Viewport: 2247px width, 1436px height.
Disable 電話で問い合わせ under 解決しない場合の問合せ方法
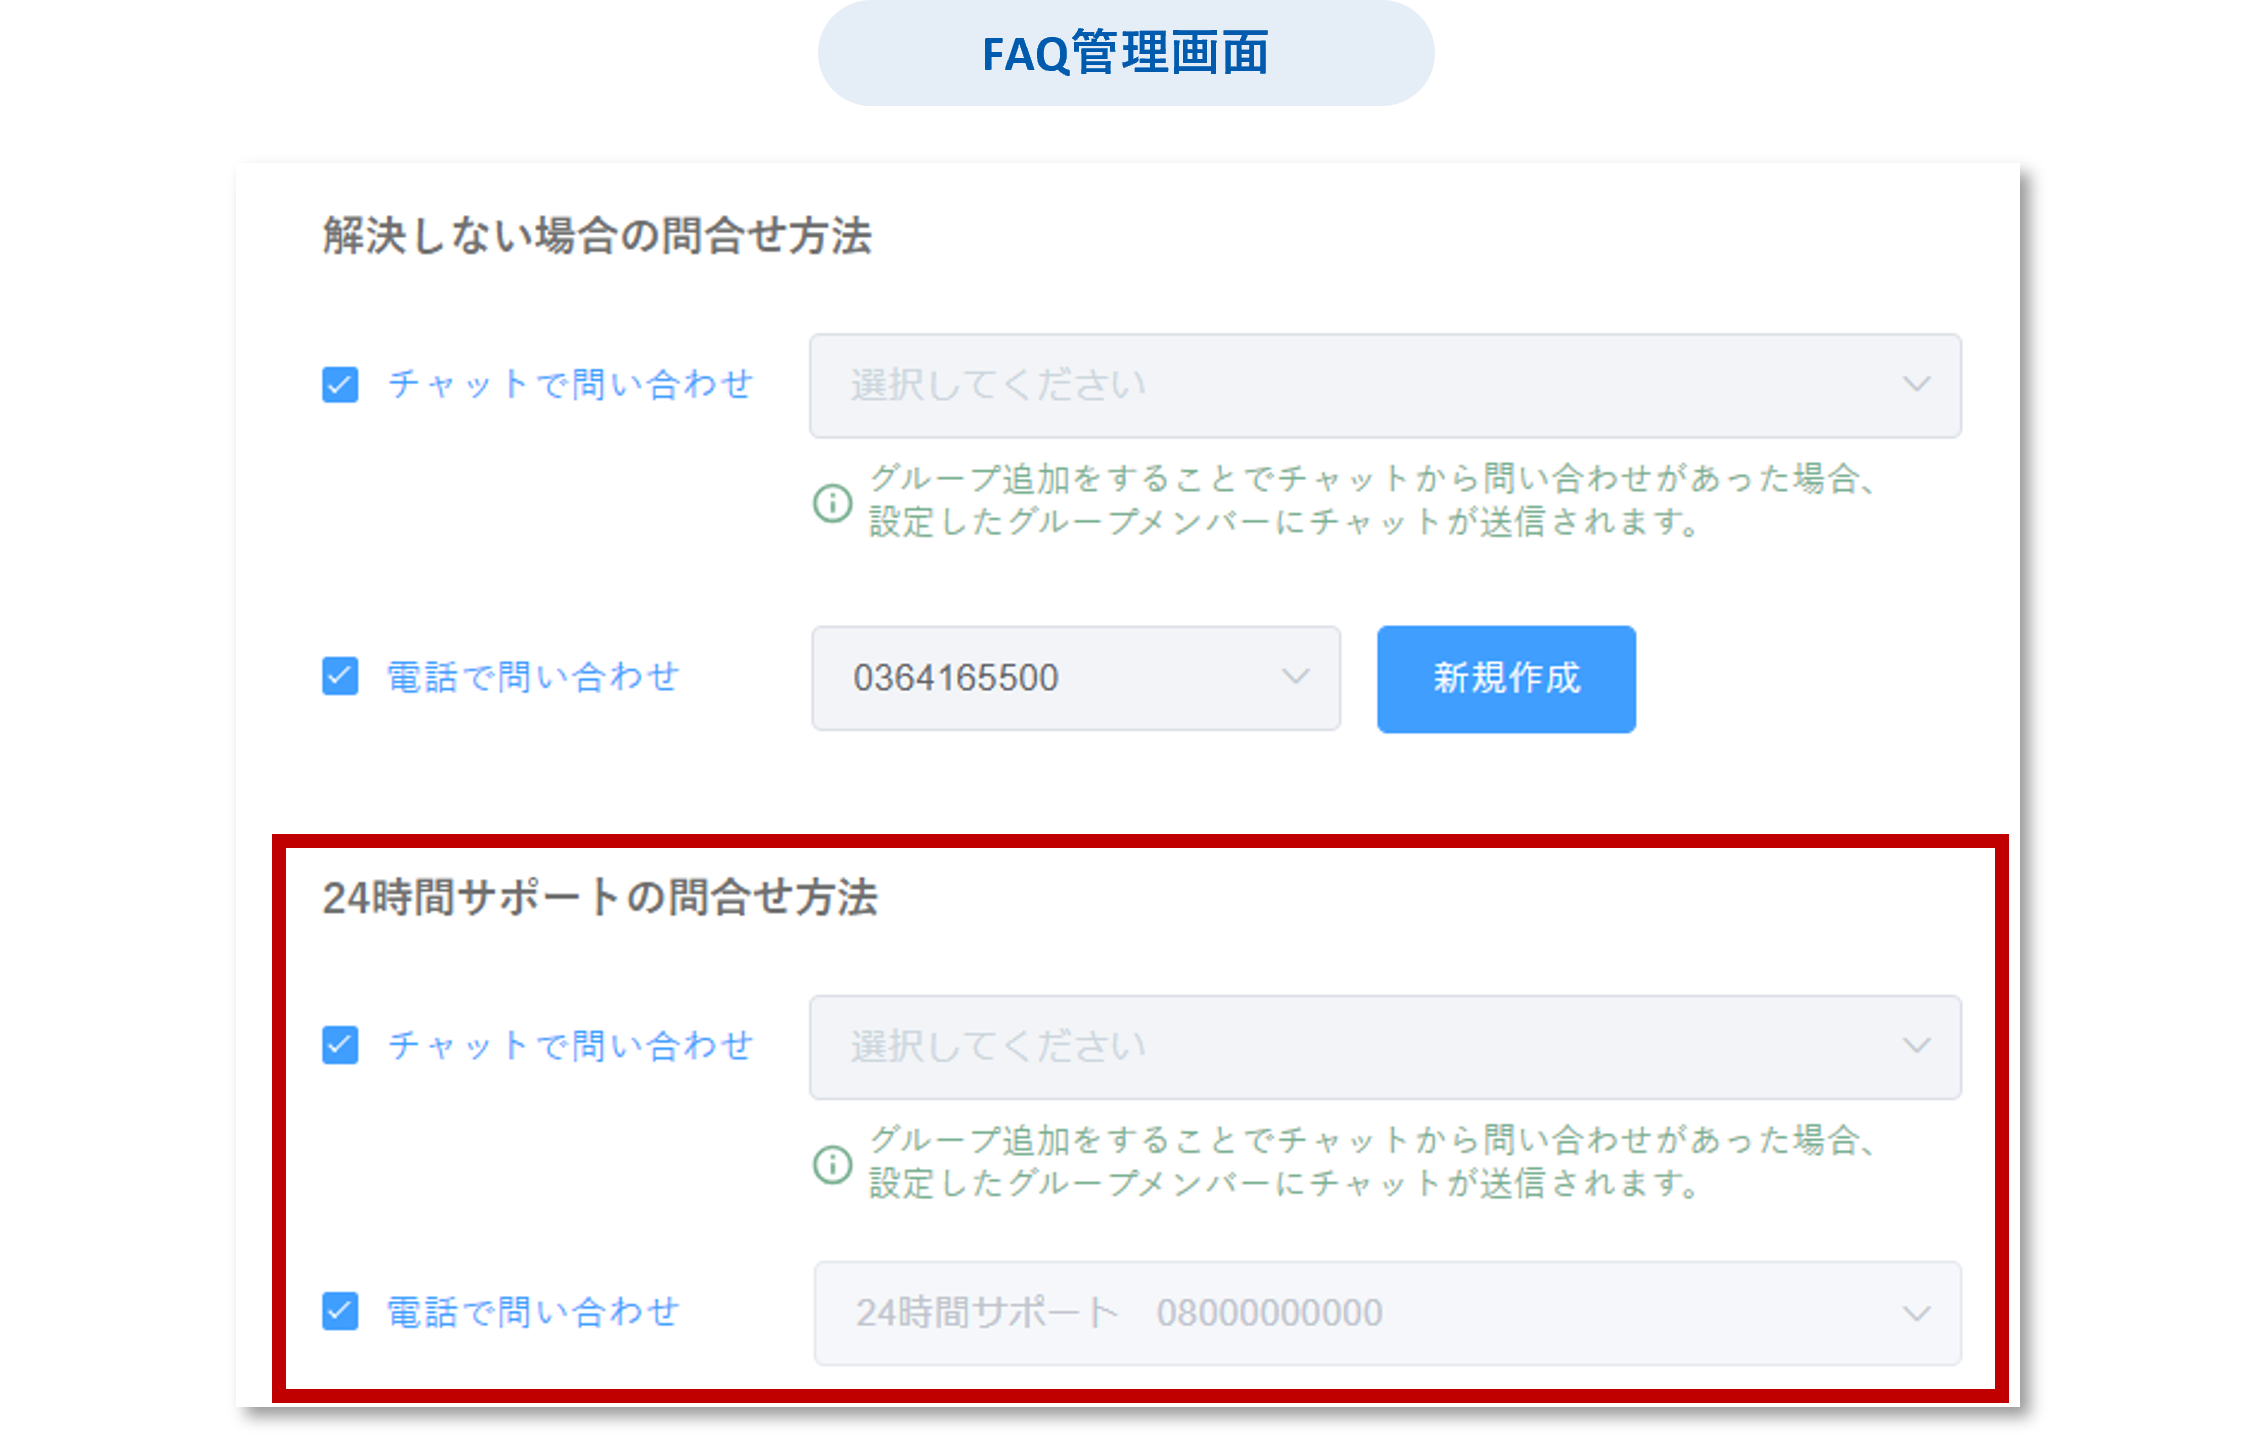340,677
